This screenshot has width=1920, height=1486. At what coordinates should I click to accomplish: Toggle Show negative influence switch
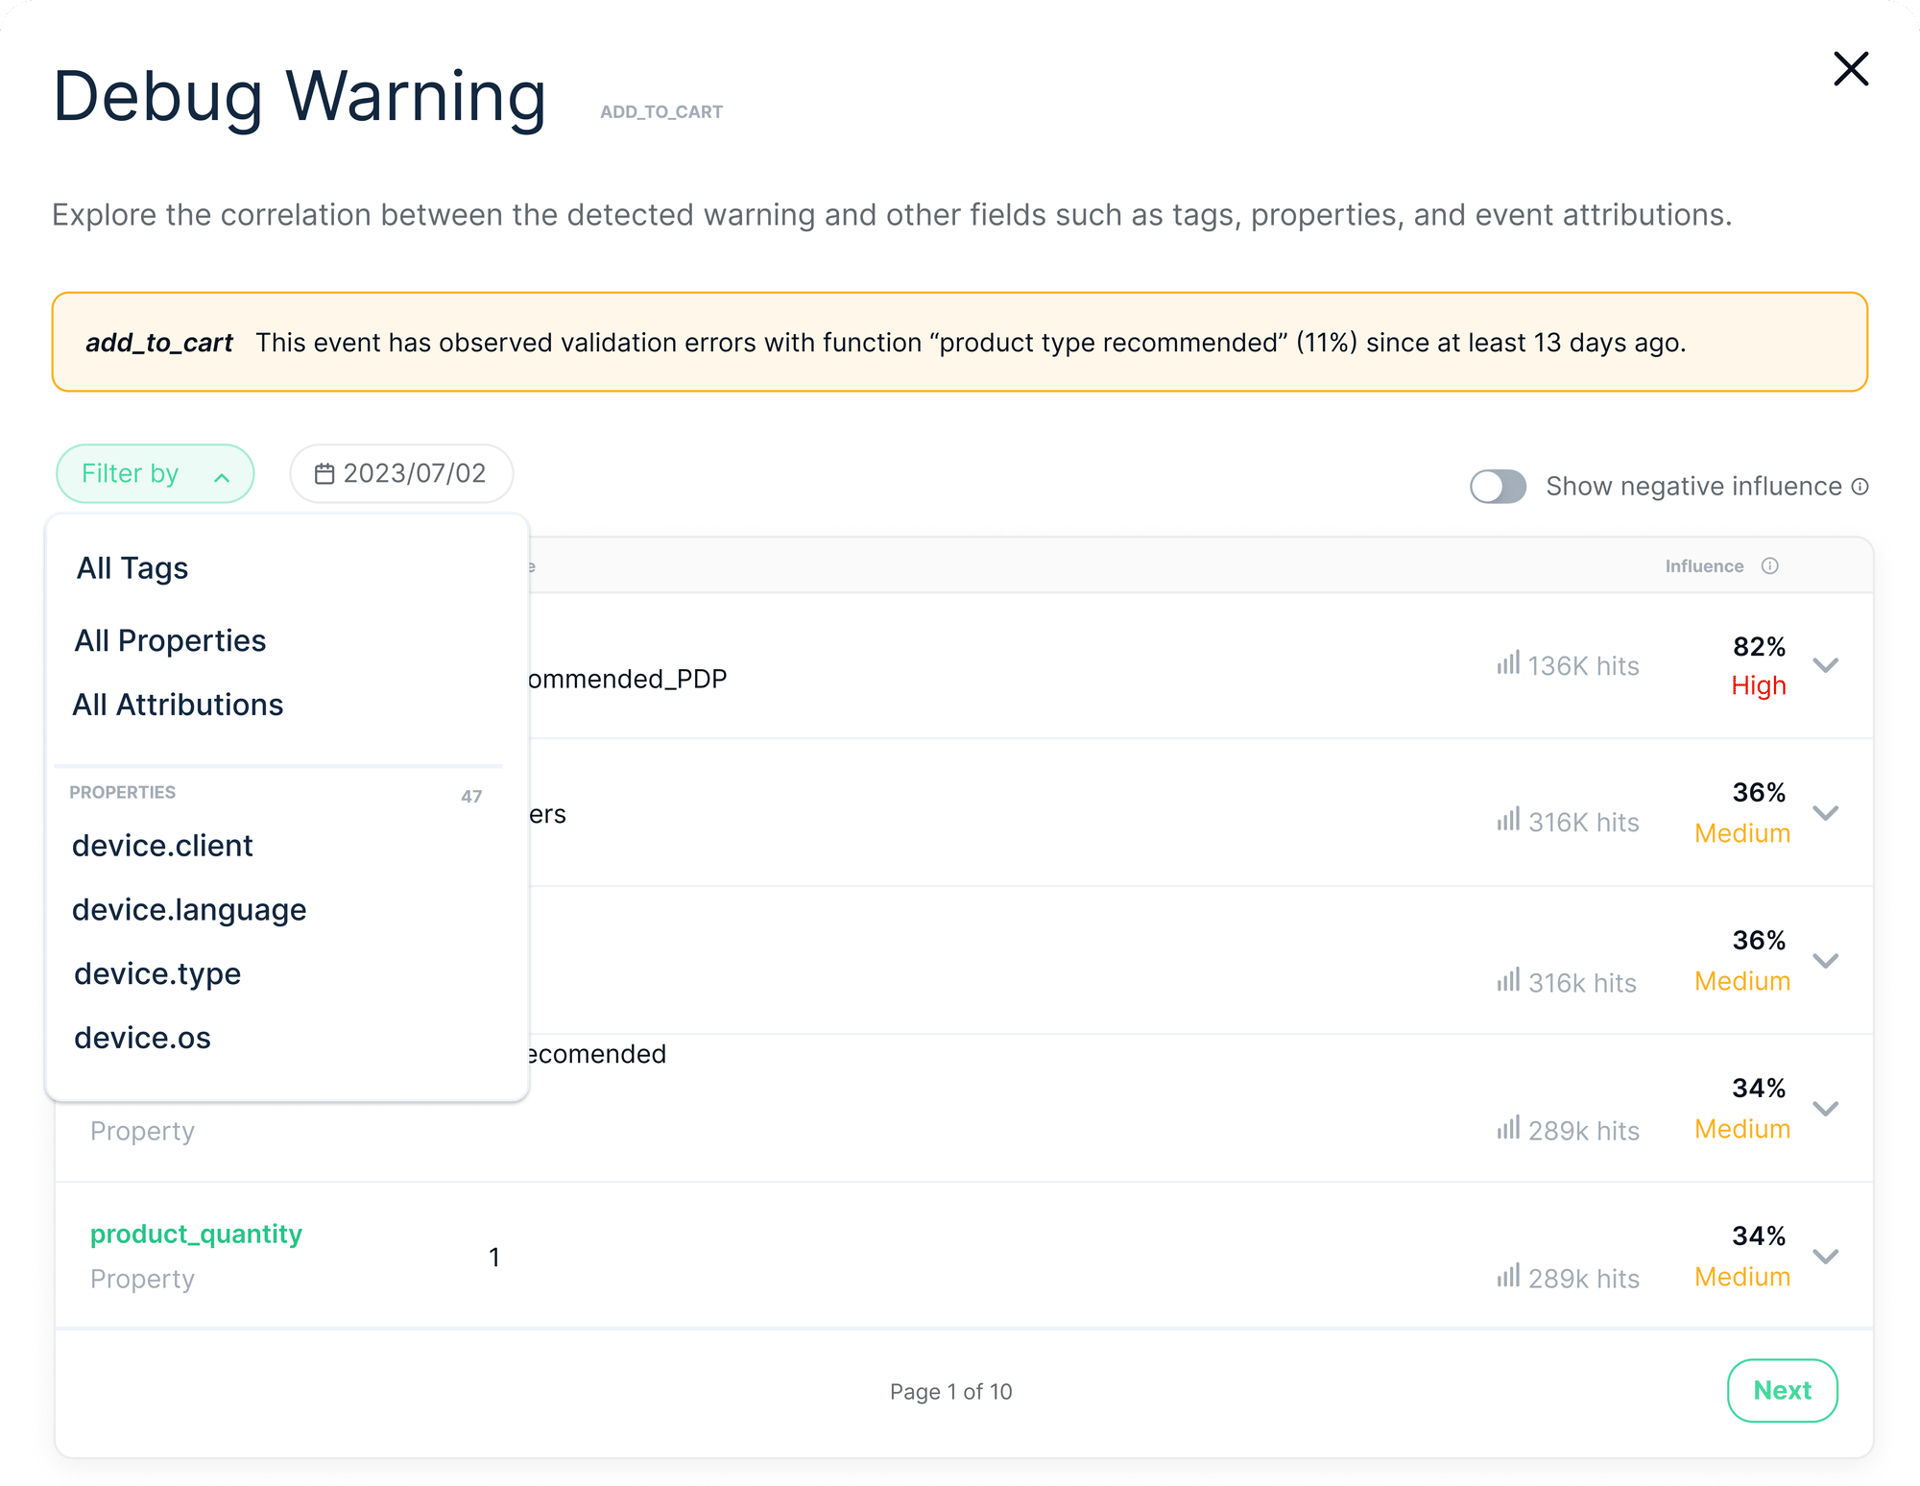coord(1497,487)
